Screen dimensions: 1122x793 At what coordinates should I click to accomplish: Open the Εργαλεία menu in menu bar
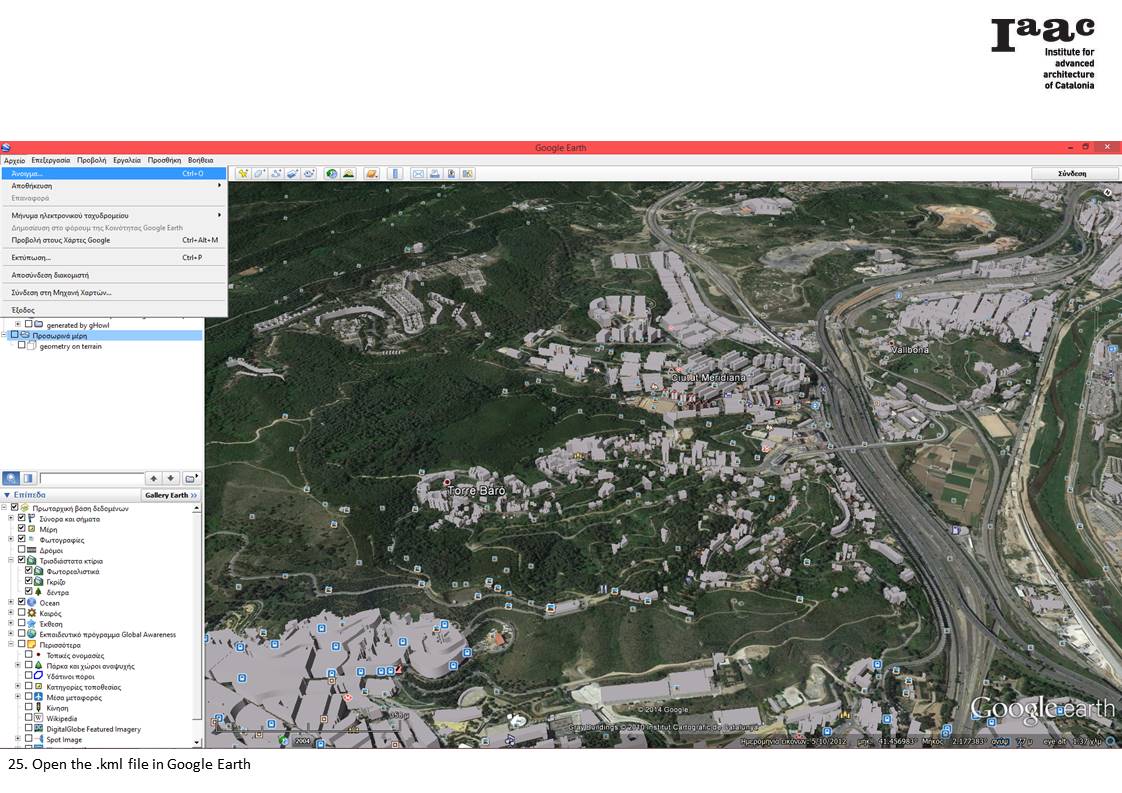coord(126,160)
